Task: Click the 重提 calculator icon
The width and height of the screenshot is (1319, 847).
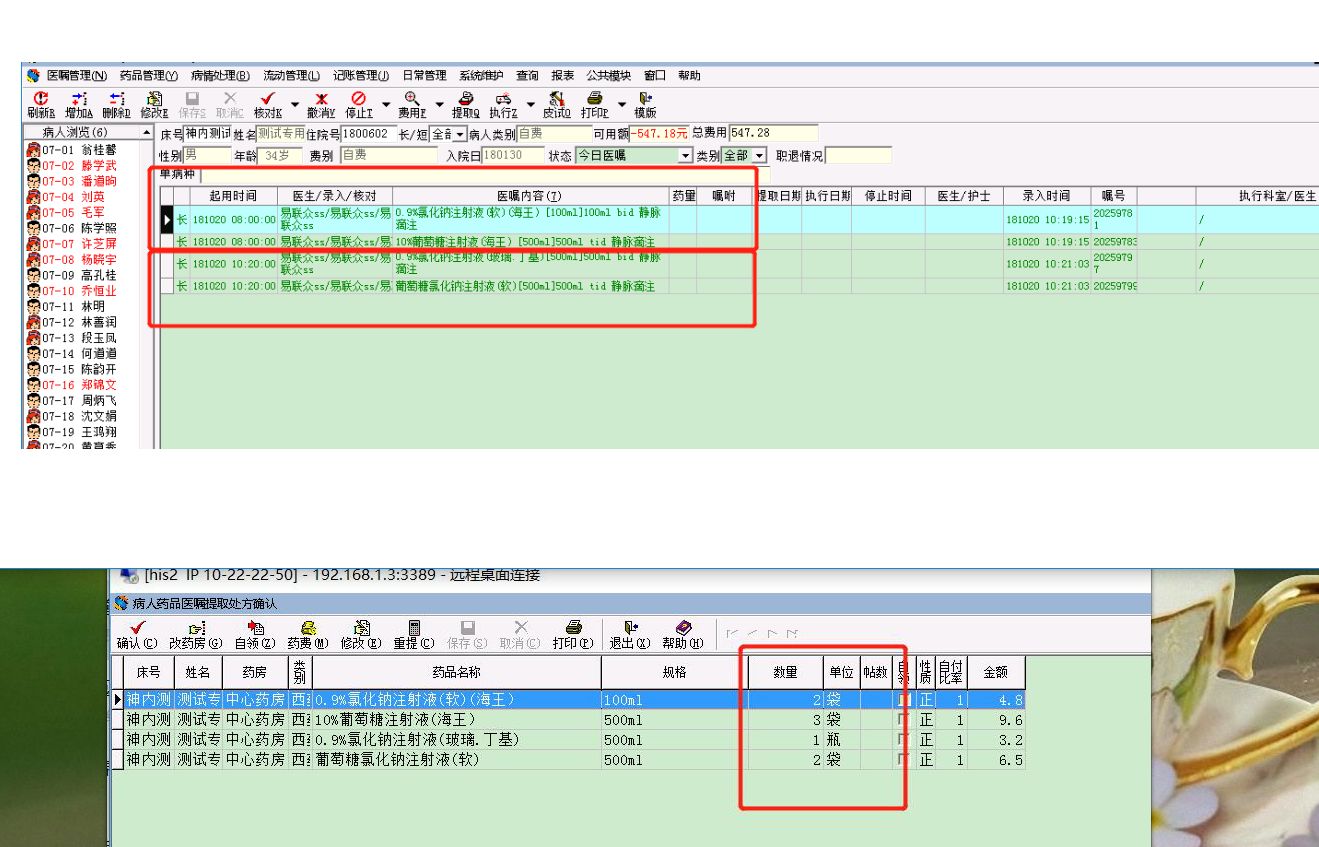Action: [x=414, y=627]
